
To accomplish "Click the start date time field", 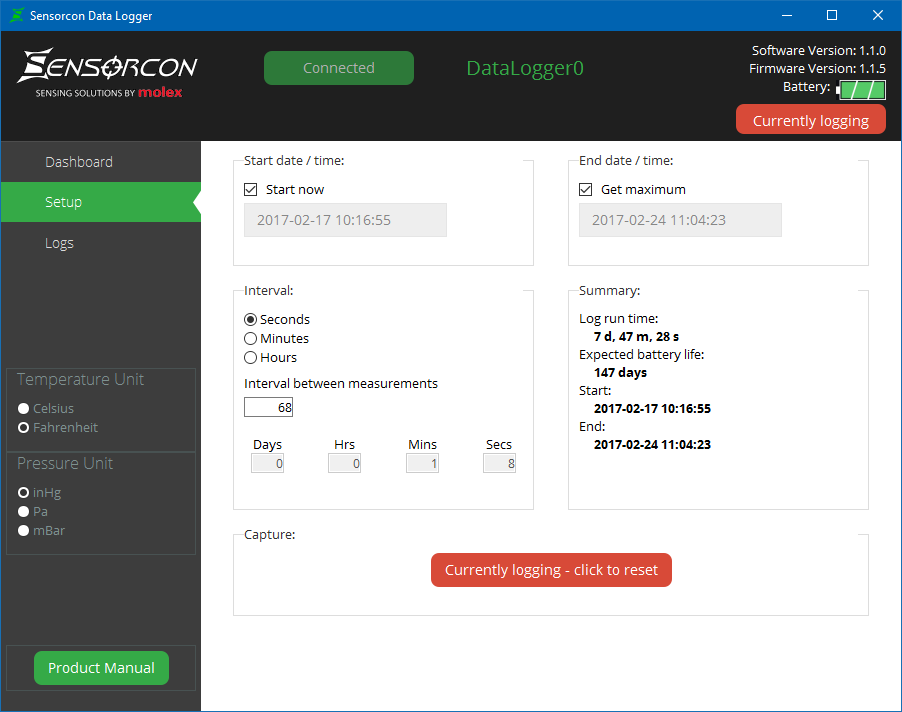I will (345, 220).
